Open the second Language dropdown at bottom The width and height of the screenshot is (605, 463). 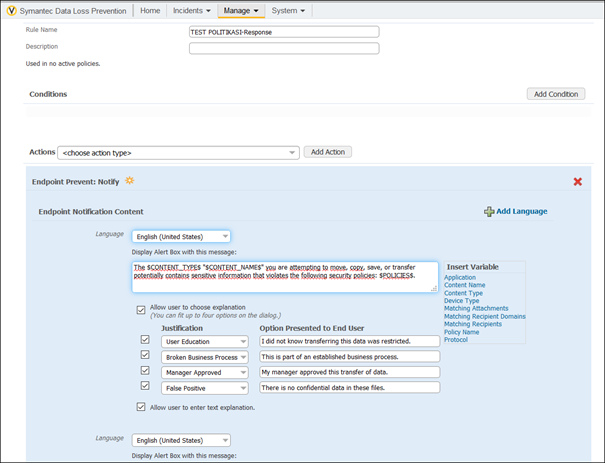click(x=181, y=440)
